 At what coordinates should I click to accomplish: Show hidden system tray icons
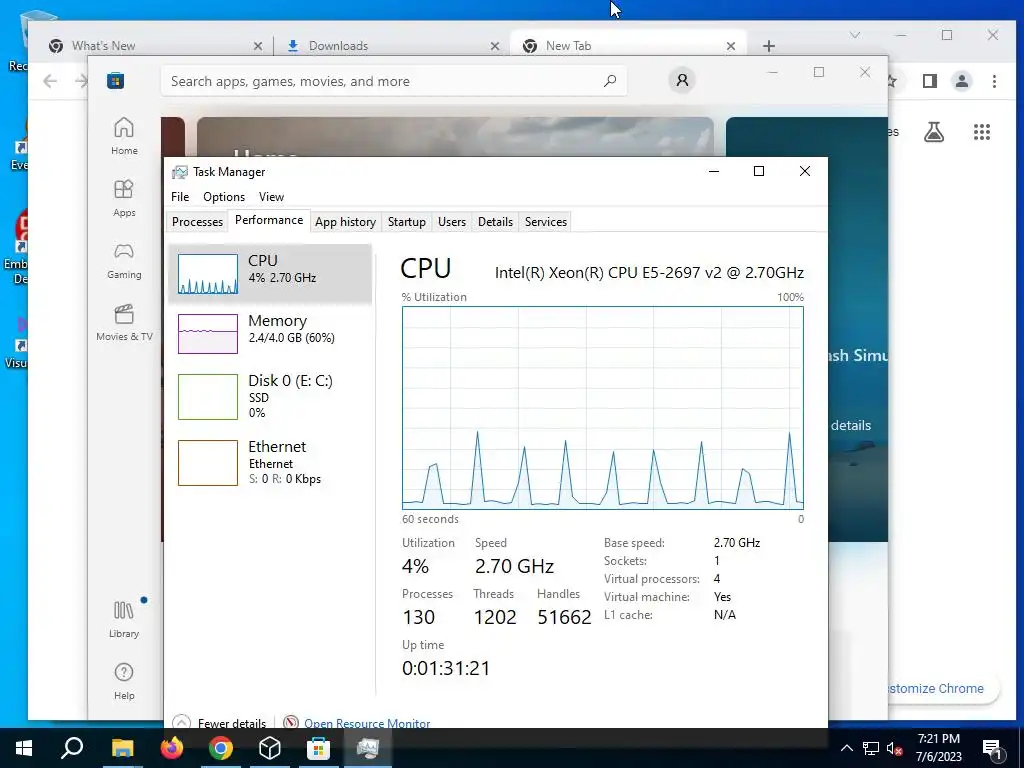pos(846,748)
